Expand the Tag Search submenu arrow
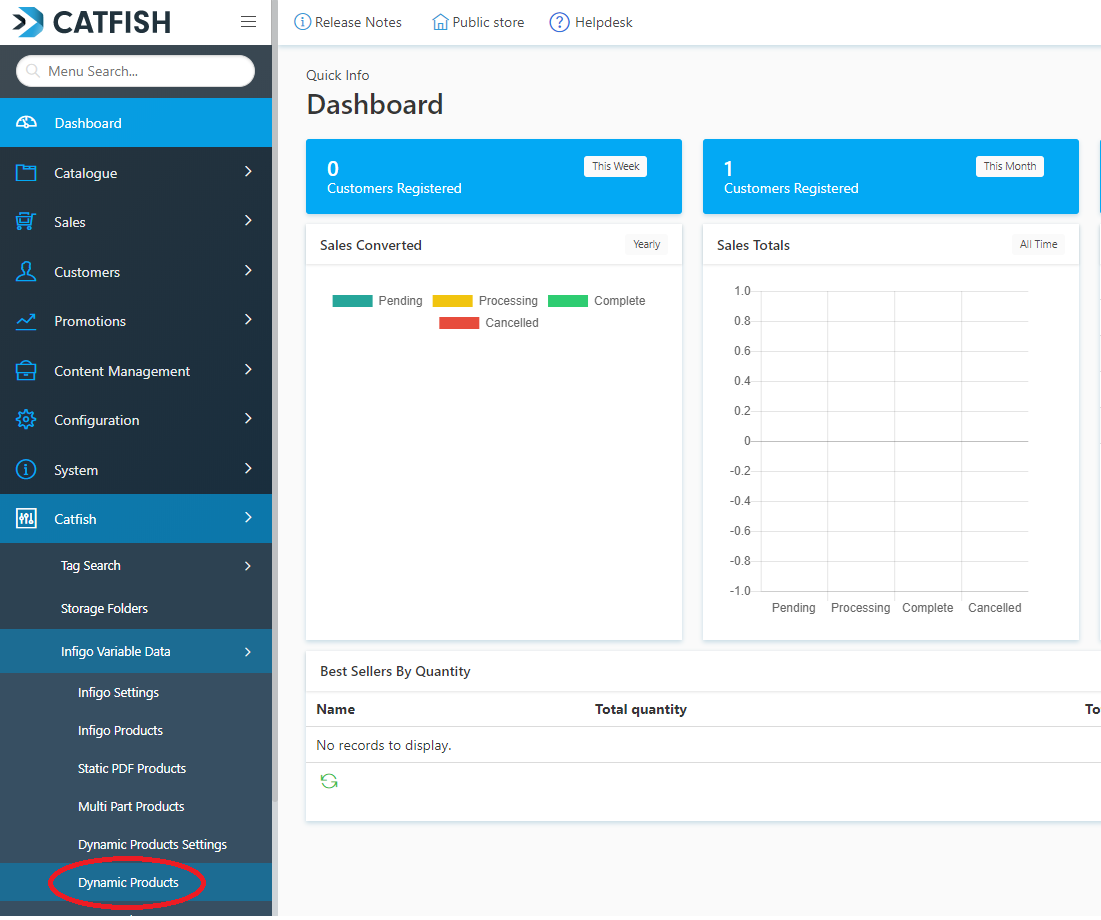 click(248, 566)
